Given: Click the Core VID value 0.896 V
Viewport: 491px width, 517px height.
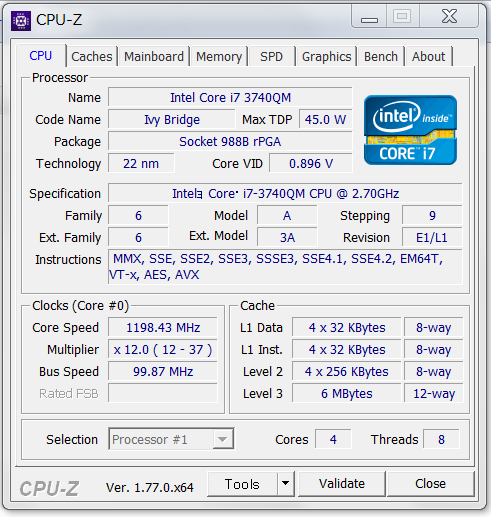Looking at the screenshot, I should [311, 163].
